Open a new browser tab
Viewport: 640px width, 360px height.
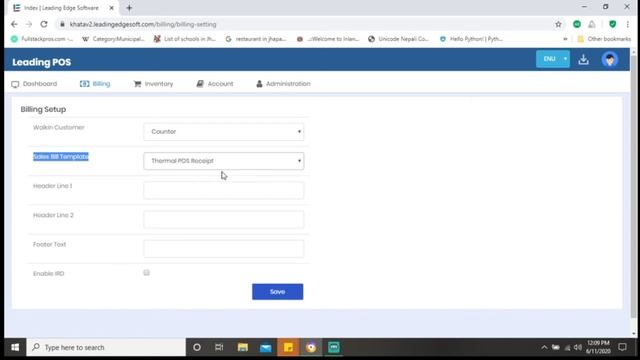129,8
